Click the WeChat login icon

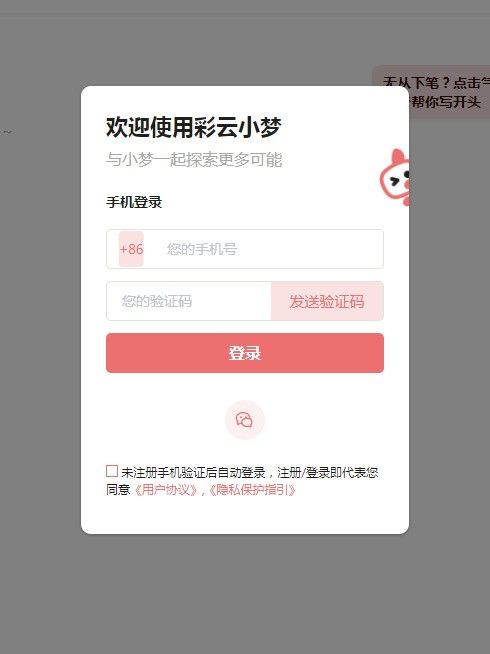[245, 420]
